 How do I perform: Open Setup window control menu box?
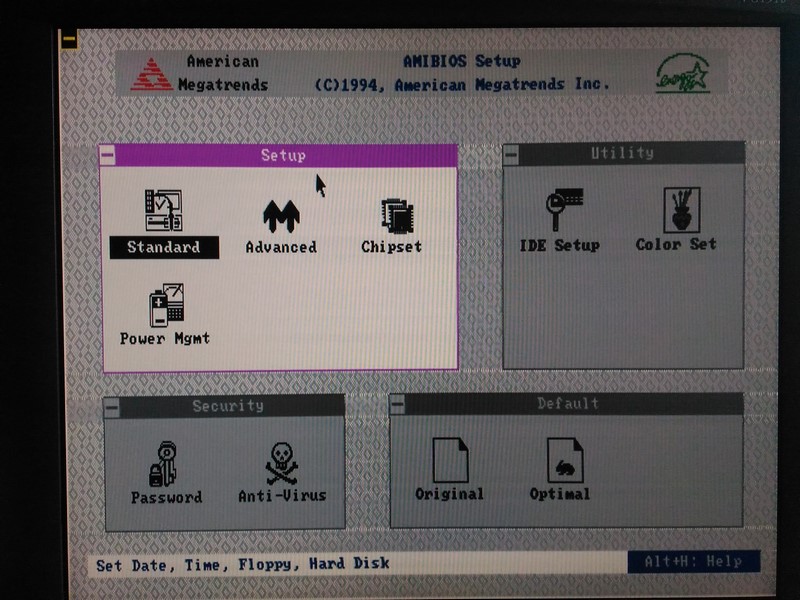pyautogui.click(x=108, y=155)
